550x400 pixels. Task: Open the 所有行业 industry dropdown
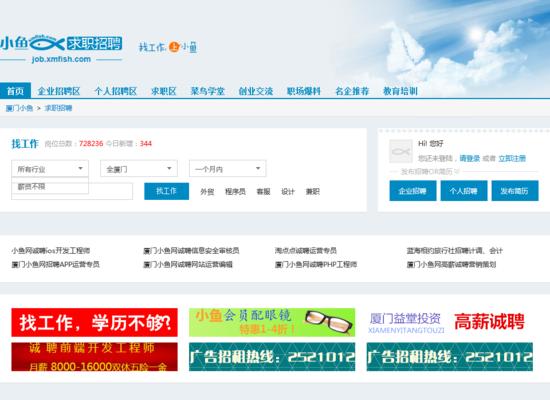50,169
